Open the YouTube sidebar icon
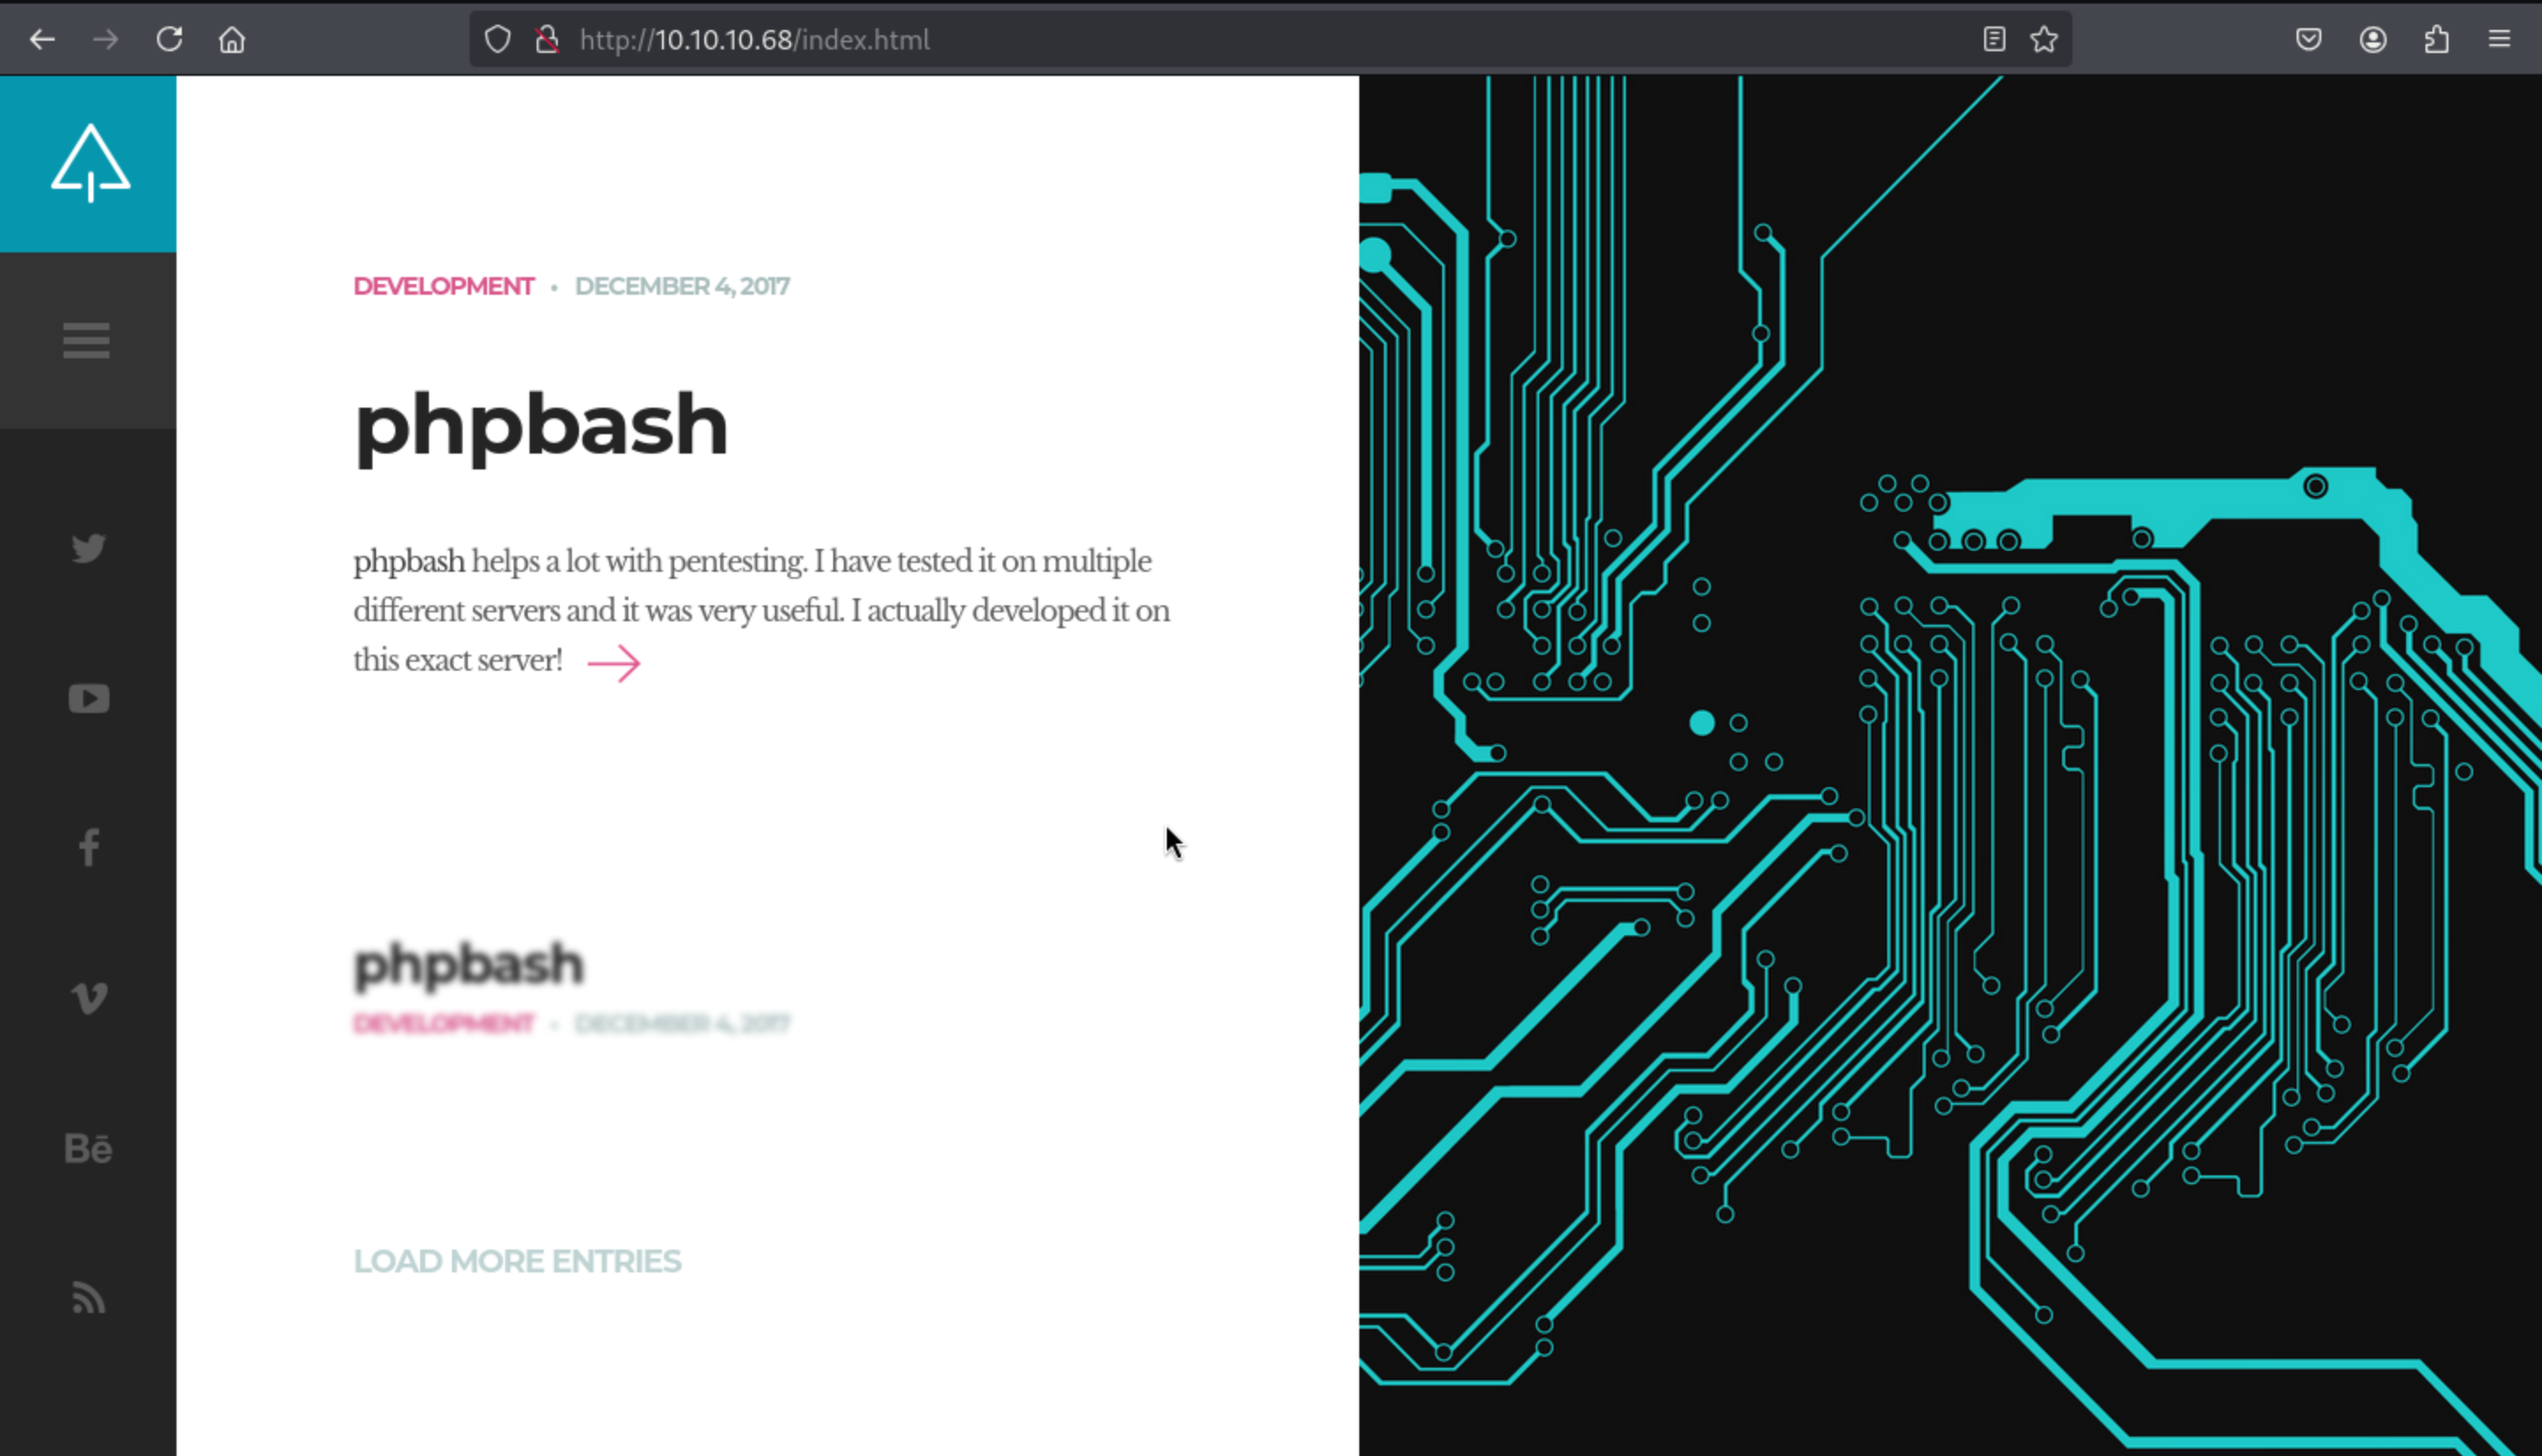 [88, 698]
